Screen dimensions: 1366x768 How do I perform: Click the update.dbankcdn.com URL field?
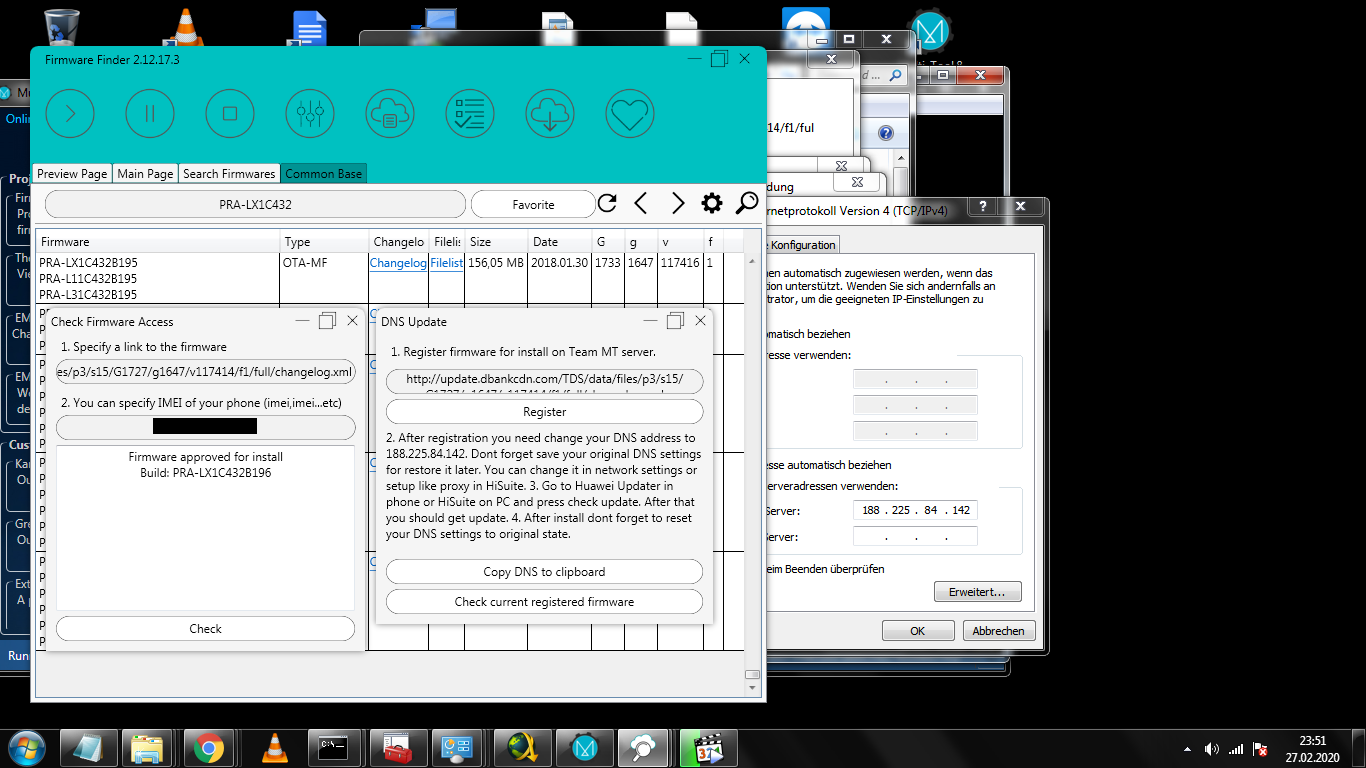tap(545, 381)
